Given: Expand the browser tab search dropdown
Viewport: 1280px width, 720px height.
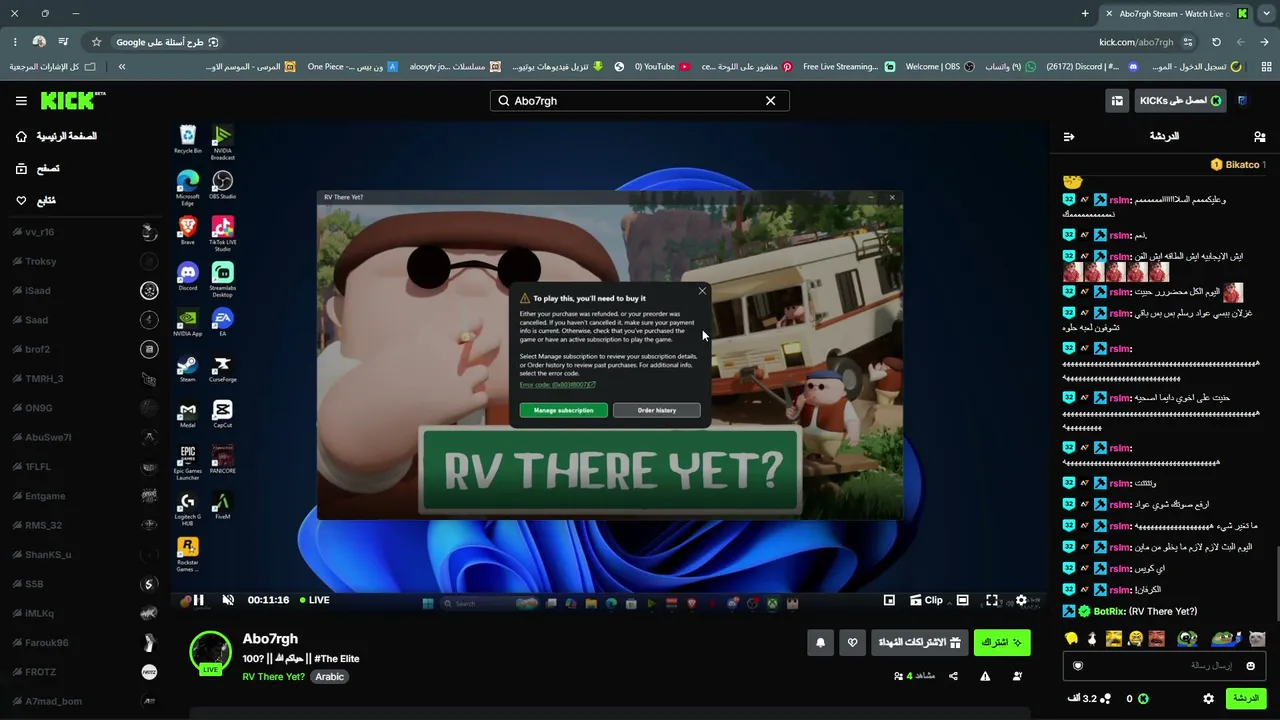Looking at the screenshot, I should pyautogui.click(x=1266, y=14).
